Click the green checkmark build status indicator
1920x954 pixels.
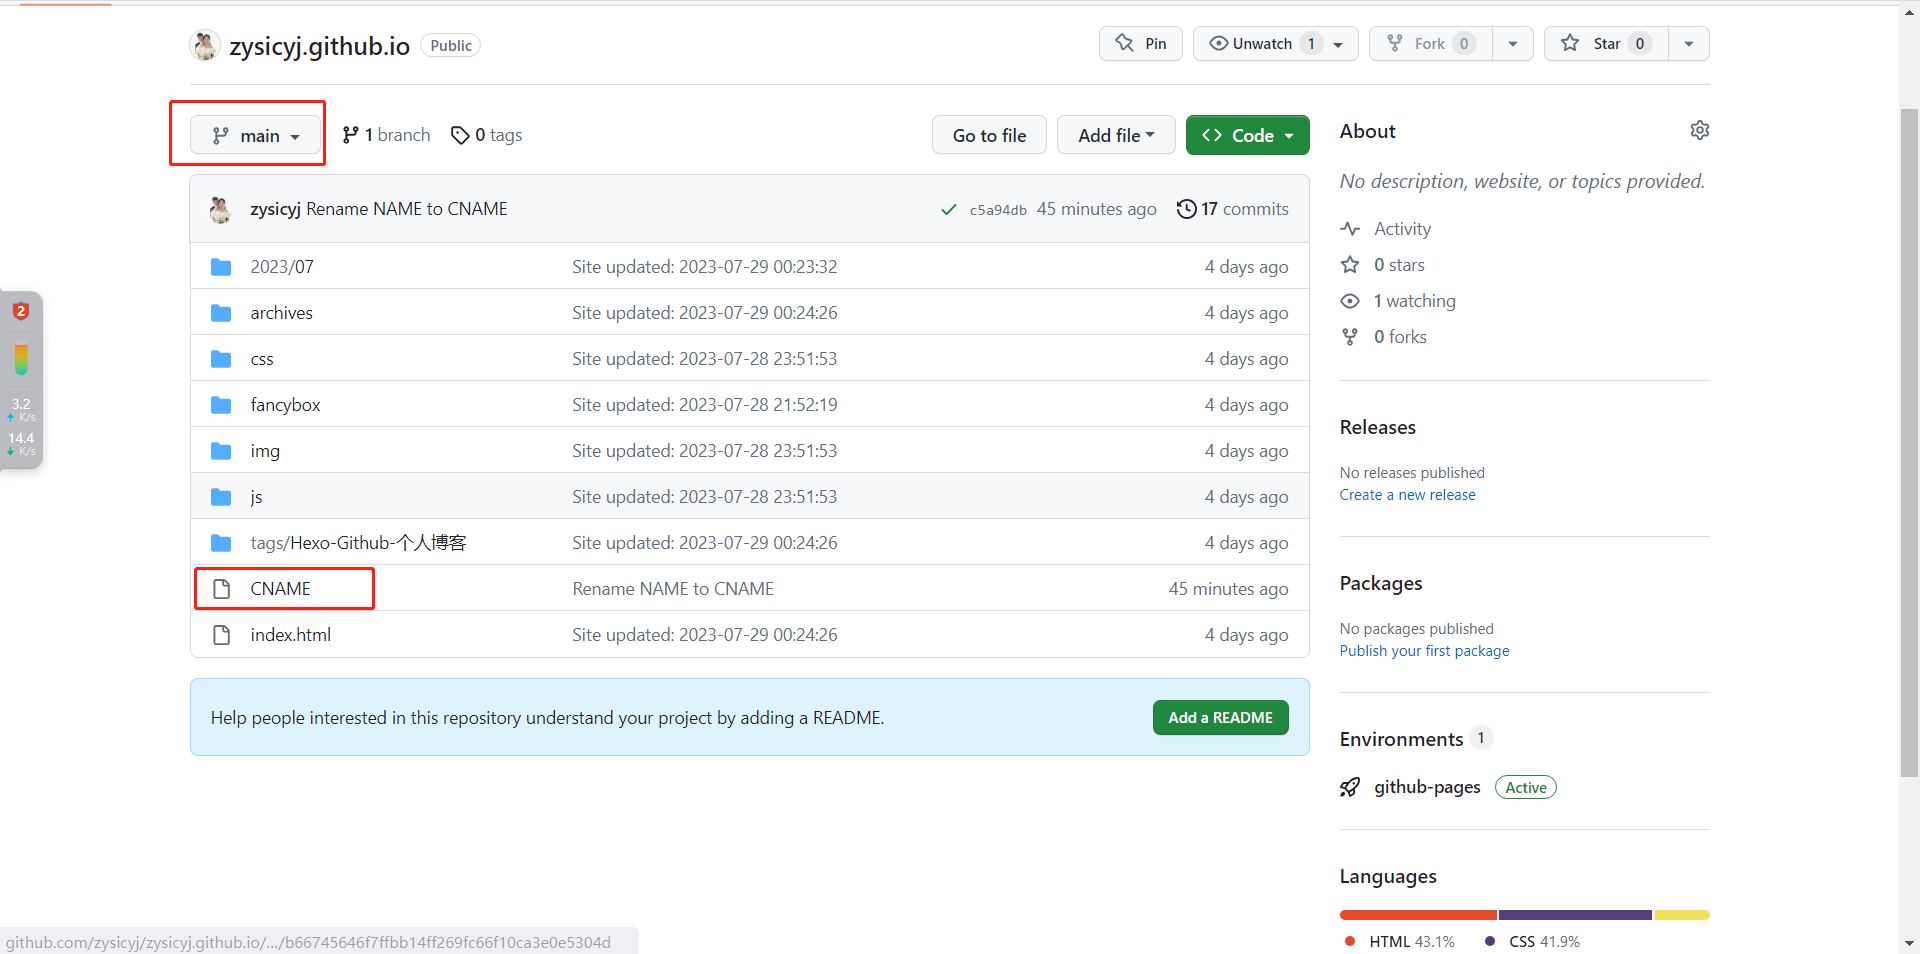tap(948, 209)
